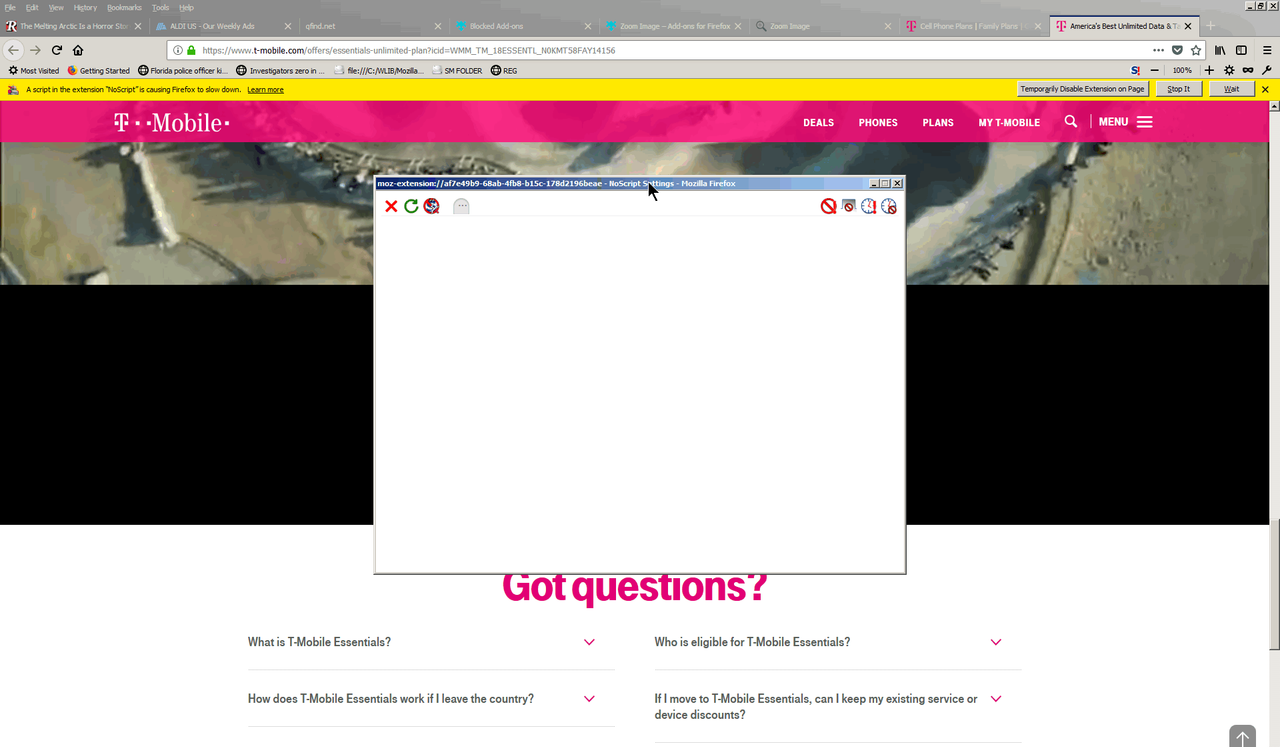The width and height of the screenshot is (1280, 747).
Task: Close the NoScript popup via red X icon
Action: (392, 206)
